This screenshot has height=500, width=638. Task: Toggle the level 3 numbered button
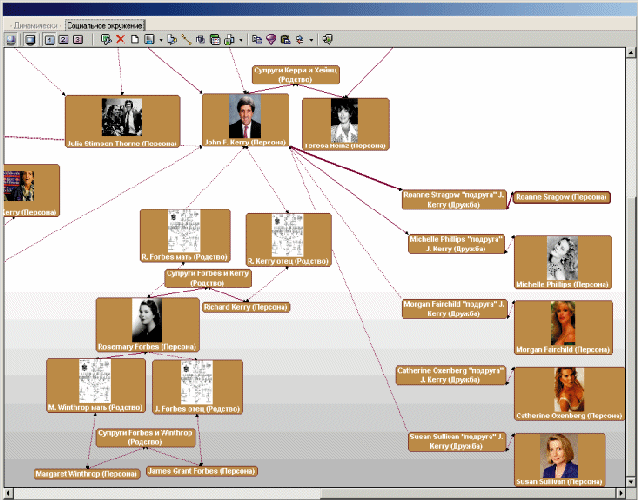(78, 39)
